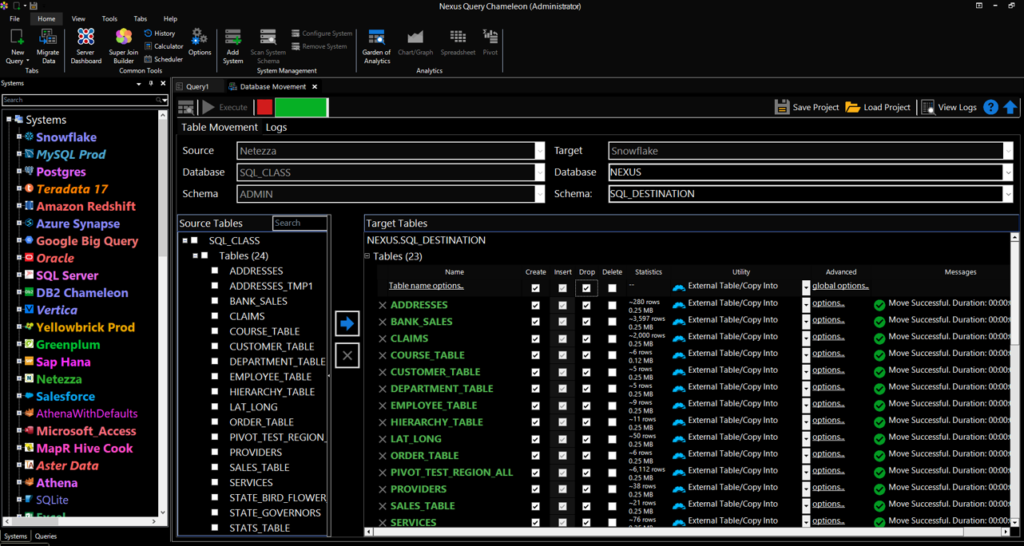Launch Migrate Data
The height and width of the screenshot is (546, 1024).
[48, 46]
